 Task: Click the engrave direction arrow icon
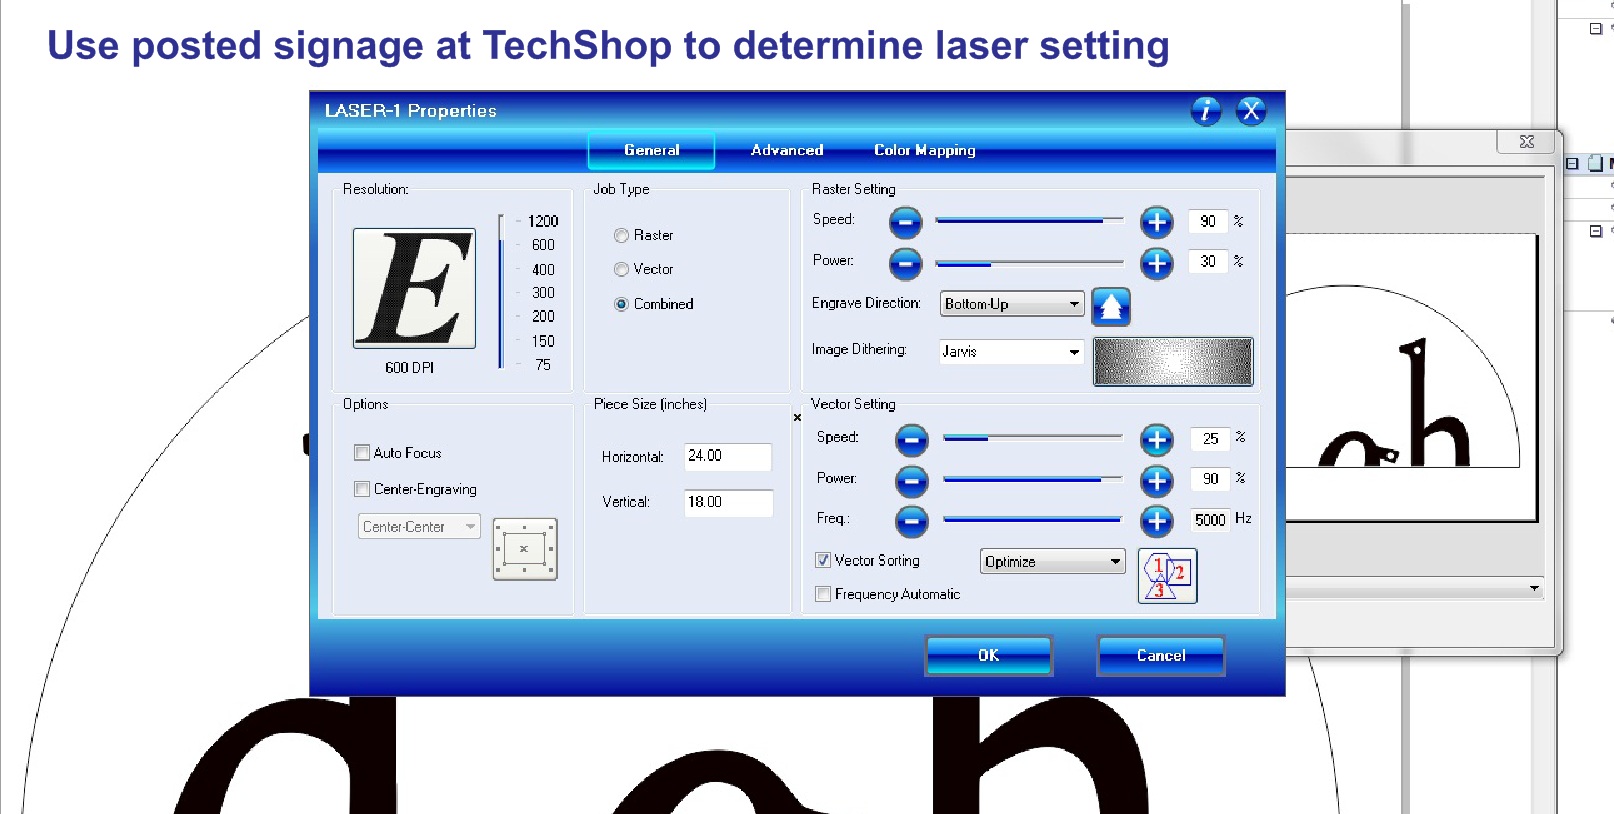click(x=1111, y=307)
